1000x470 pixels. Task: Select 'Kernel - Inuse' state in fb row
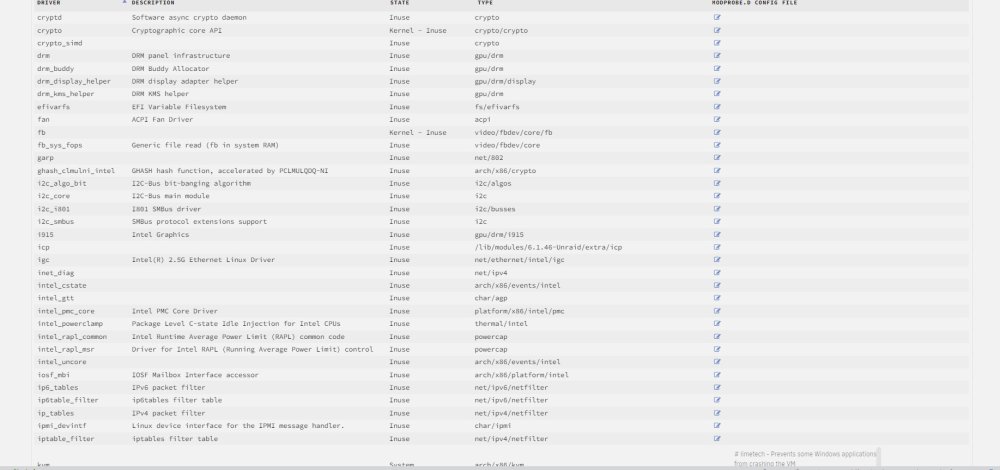pos(418,132)
